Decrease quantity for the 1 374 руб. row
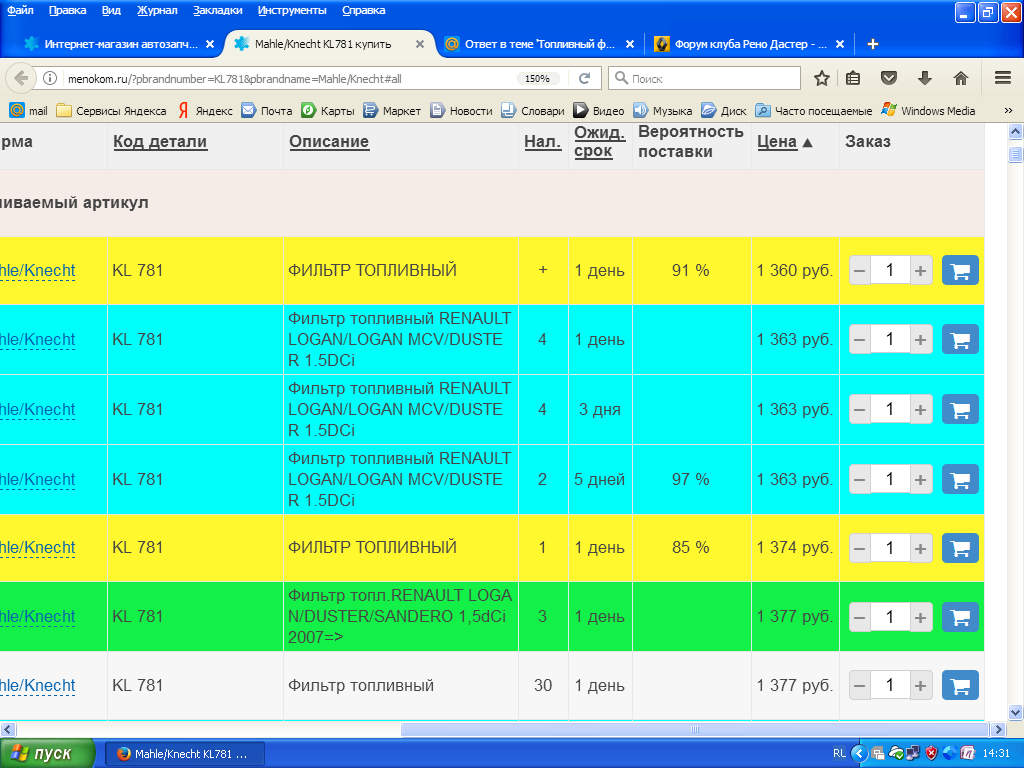1024x768 pixels. pos(859,548)
